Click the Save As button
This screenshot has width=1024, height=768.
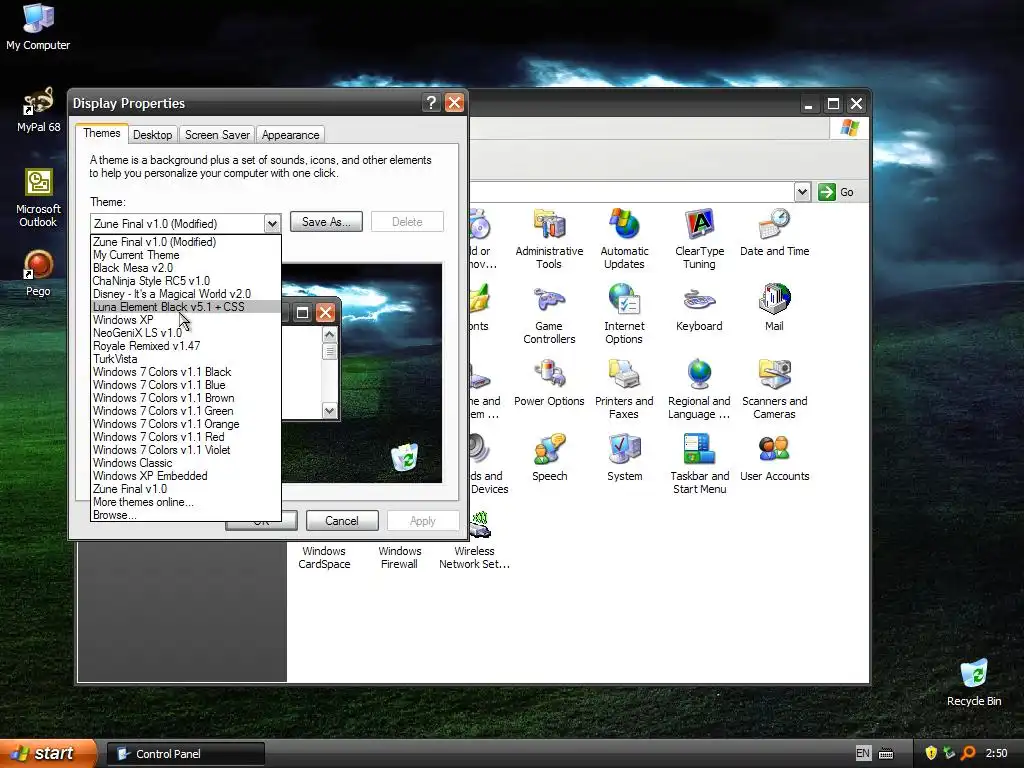[x=326, y=222]
